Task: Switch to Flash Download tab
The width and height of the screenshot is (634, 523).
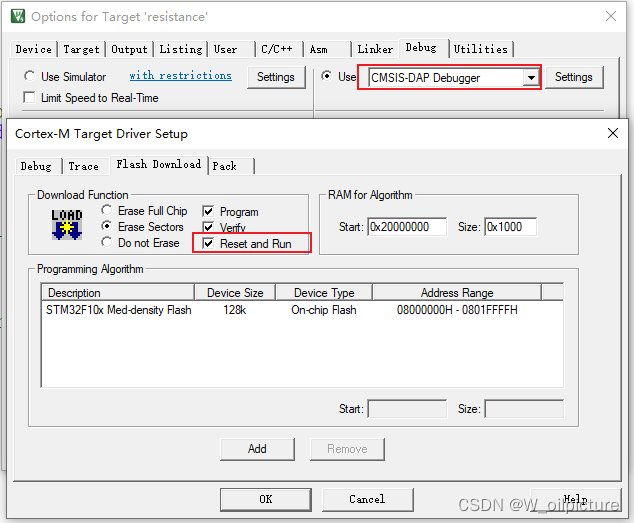Action: click(x=158, y=164)
